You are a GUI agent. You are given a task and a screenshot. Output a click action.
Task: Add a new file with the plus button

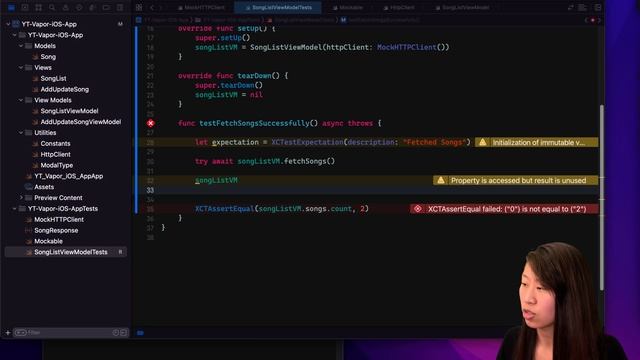pos(7,333)
